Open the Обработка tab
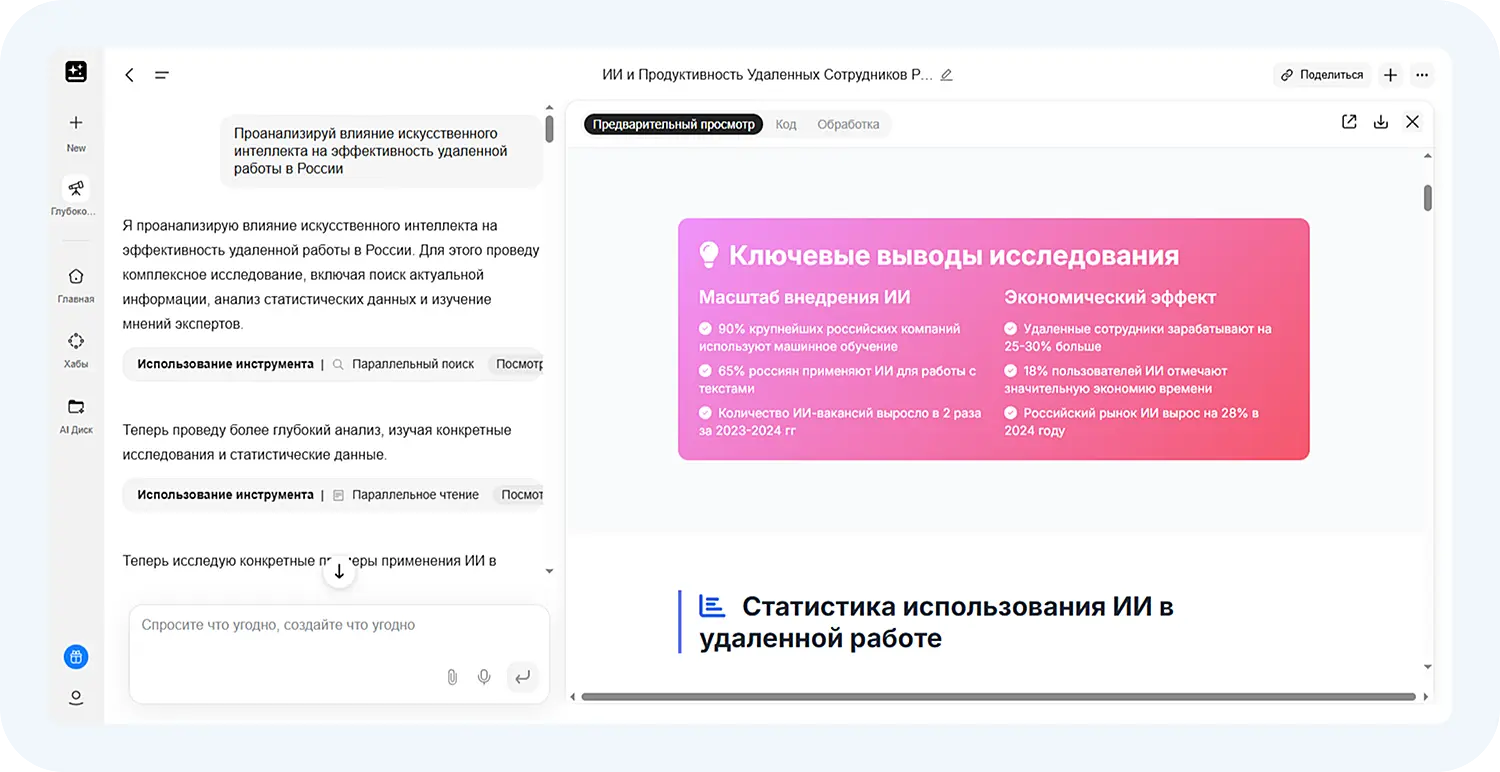This screenshot has width=1500, height=772. (x=848, y=123)
